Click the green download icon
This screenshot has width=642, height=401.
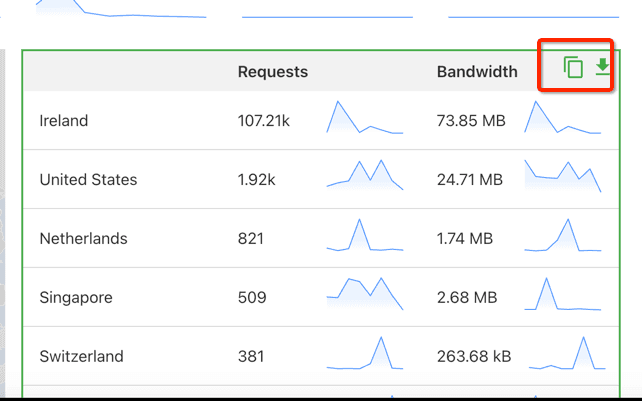point(602,67)
